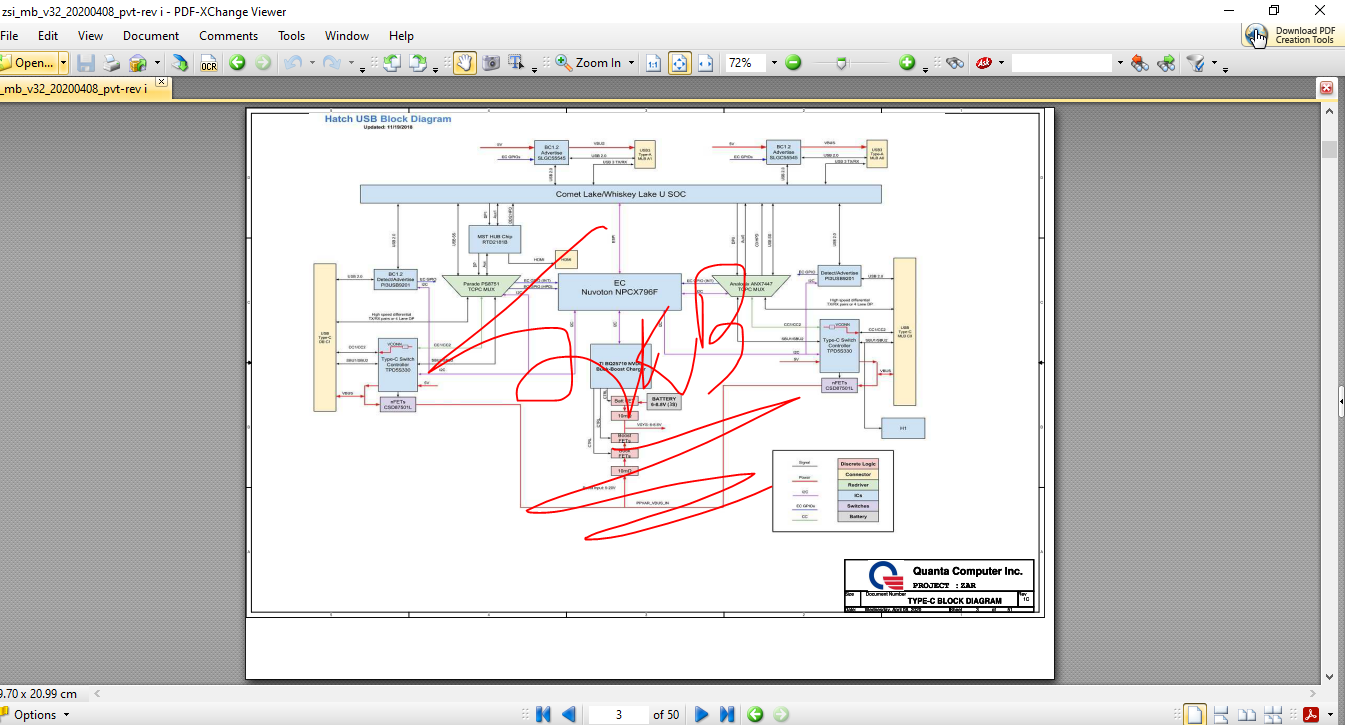Expand the Redo history dropdown arrow
Viewport: 1345px width, 725px height.
[x=351, y=63]
